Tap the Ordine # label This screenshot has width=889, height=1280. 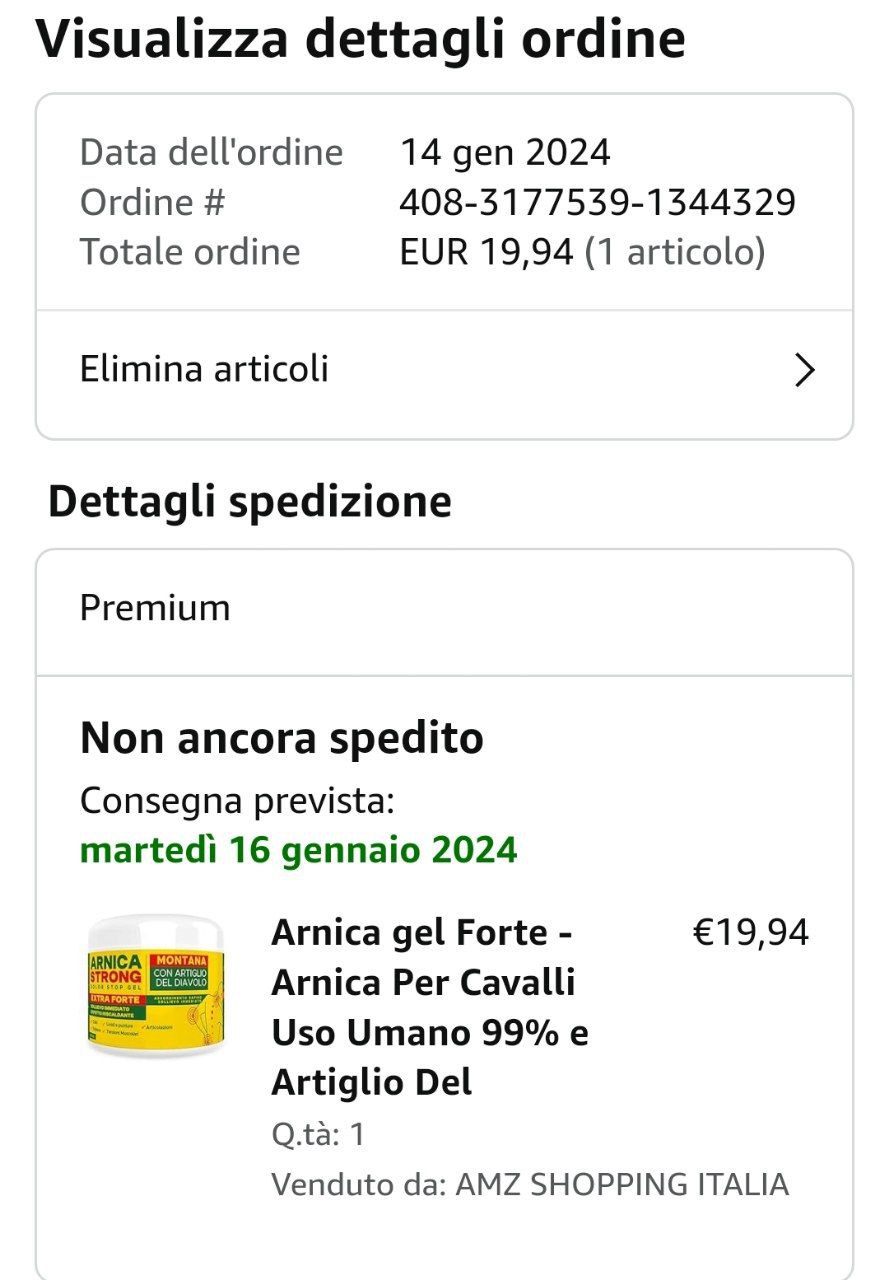[152, 203]
